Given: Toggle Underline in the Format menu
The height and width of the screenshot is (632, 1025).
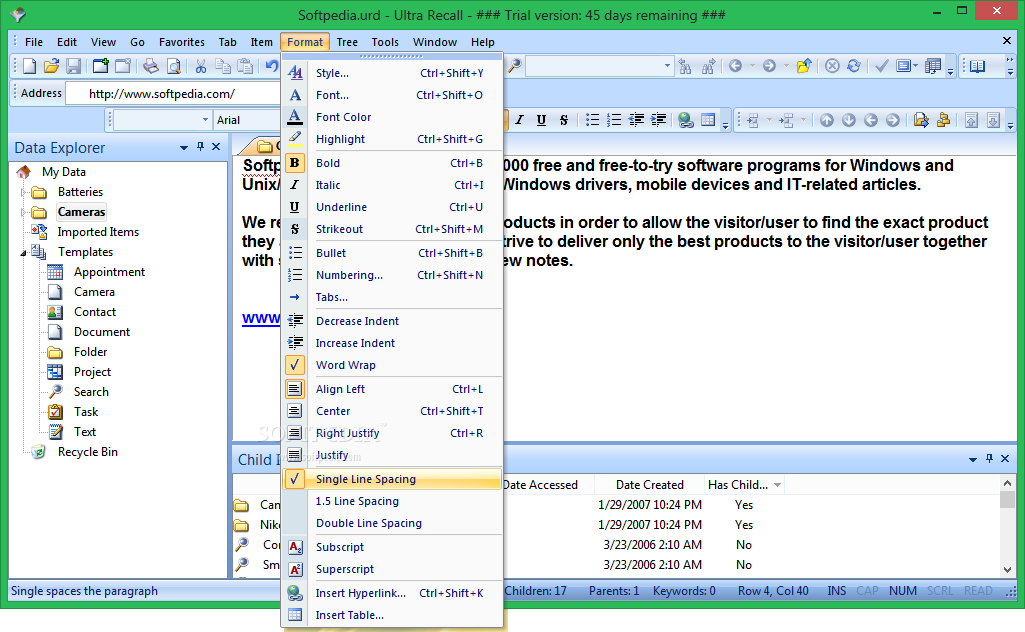Looking at the screenshot, I should pos(393,207).
